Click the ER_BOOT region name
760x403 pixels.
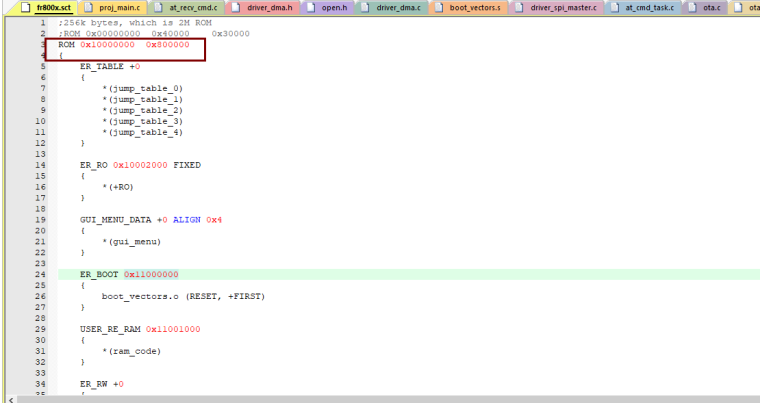point(99,274)
